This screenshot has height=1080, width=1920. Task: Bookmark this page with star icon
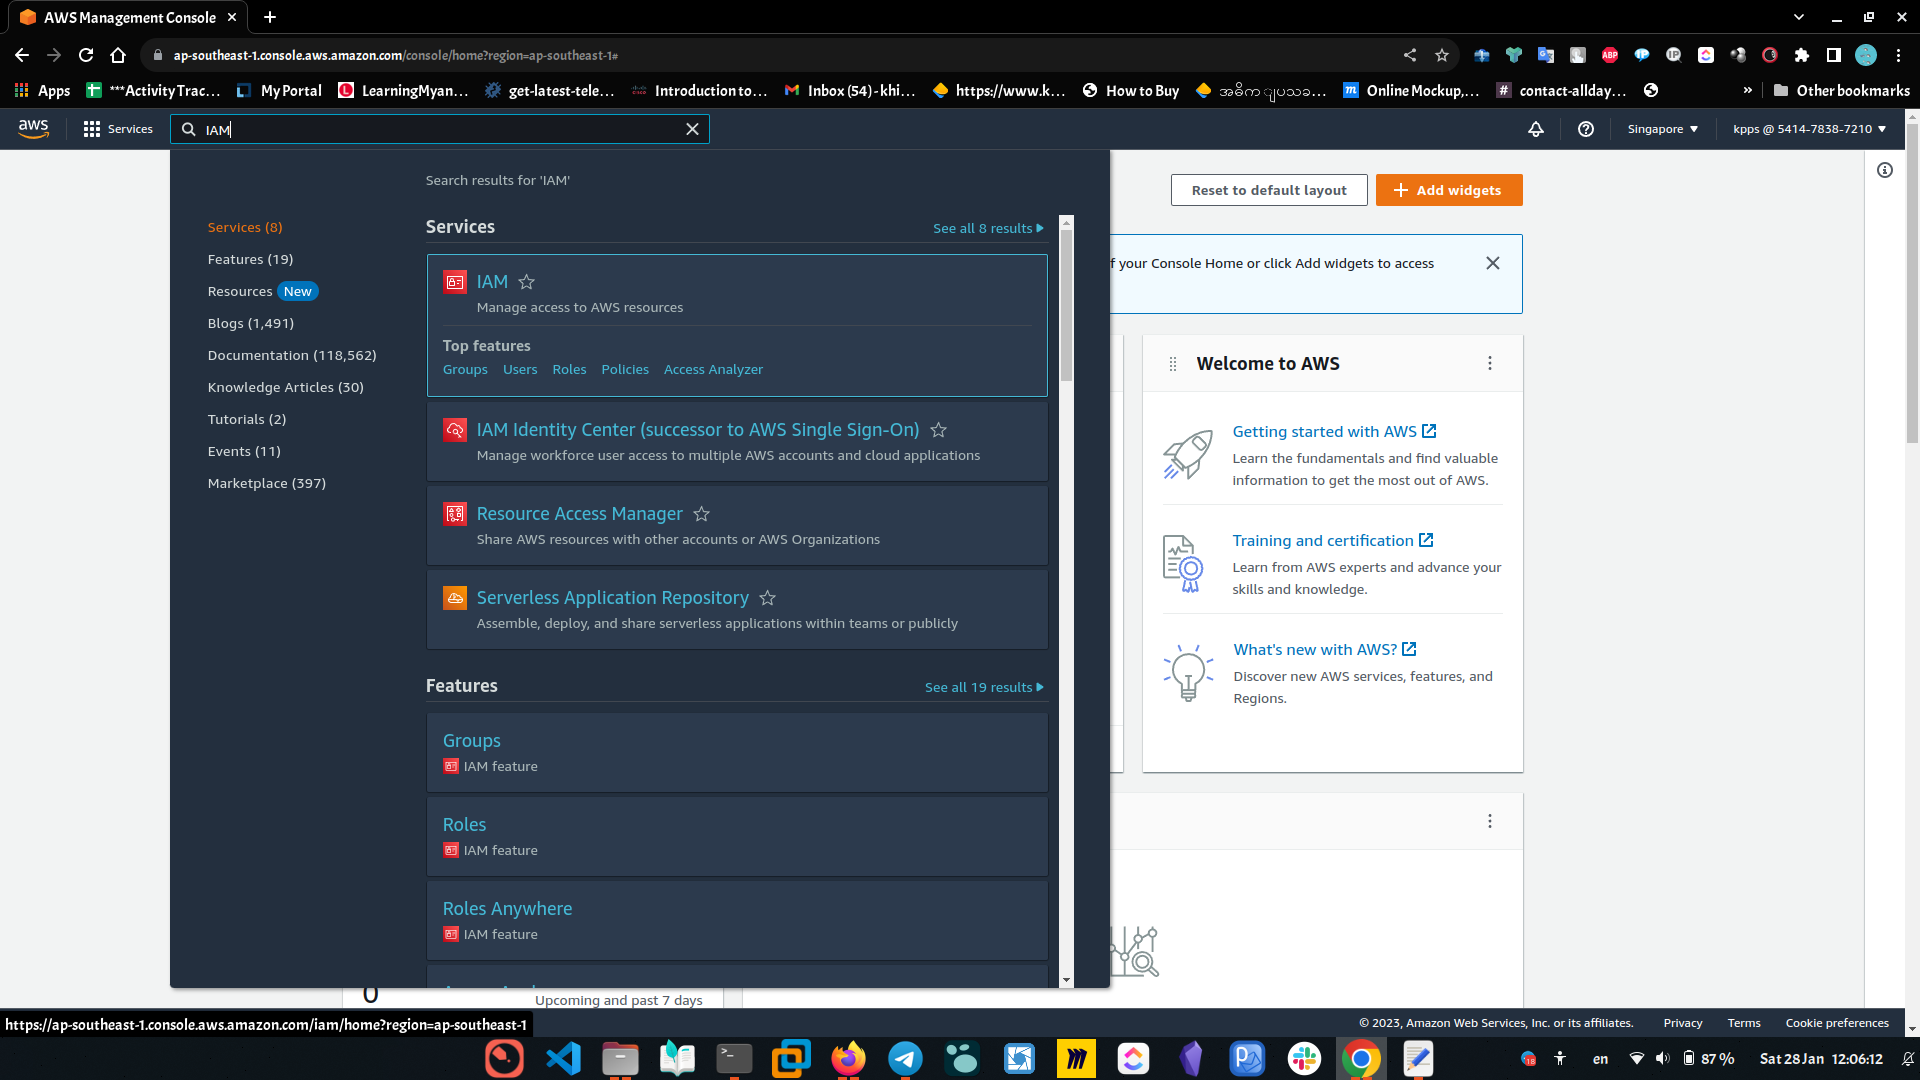1442,55
